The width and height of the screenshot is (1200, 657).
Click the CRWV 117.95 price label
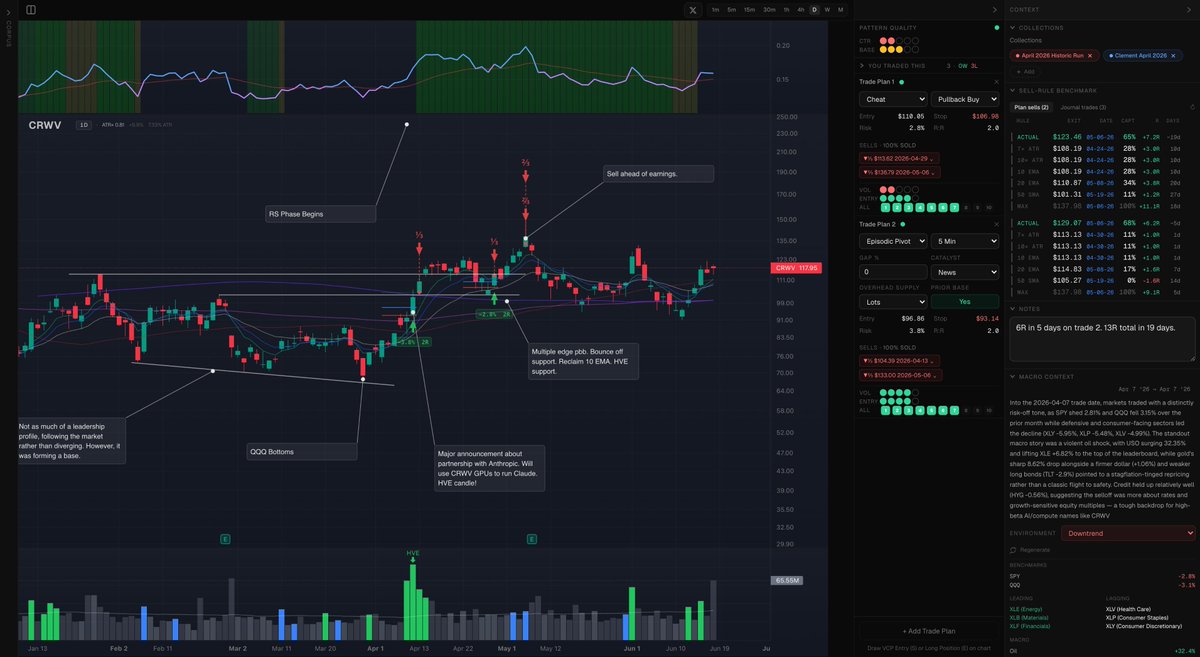click(x=796, y=268)
